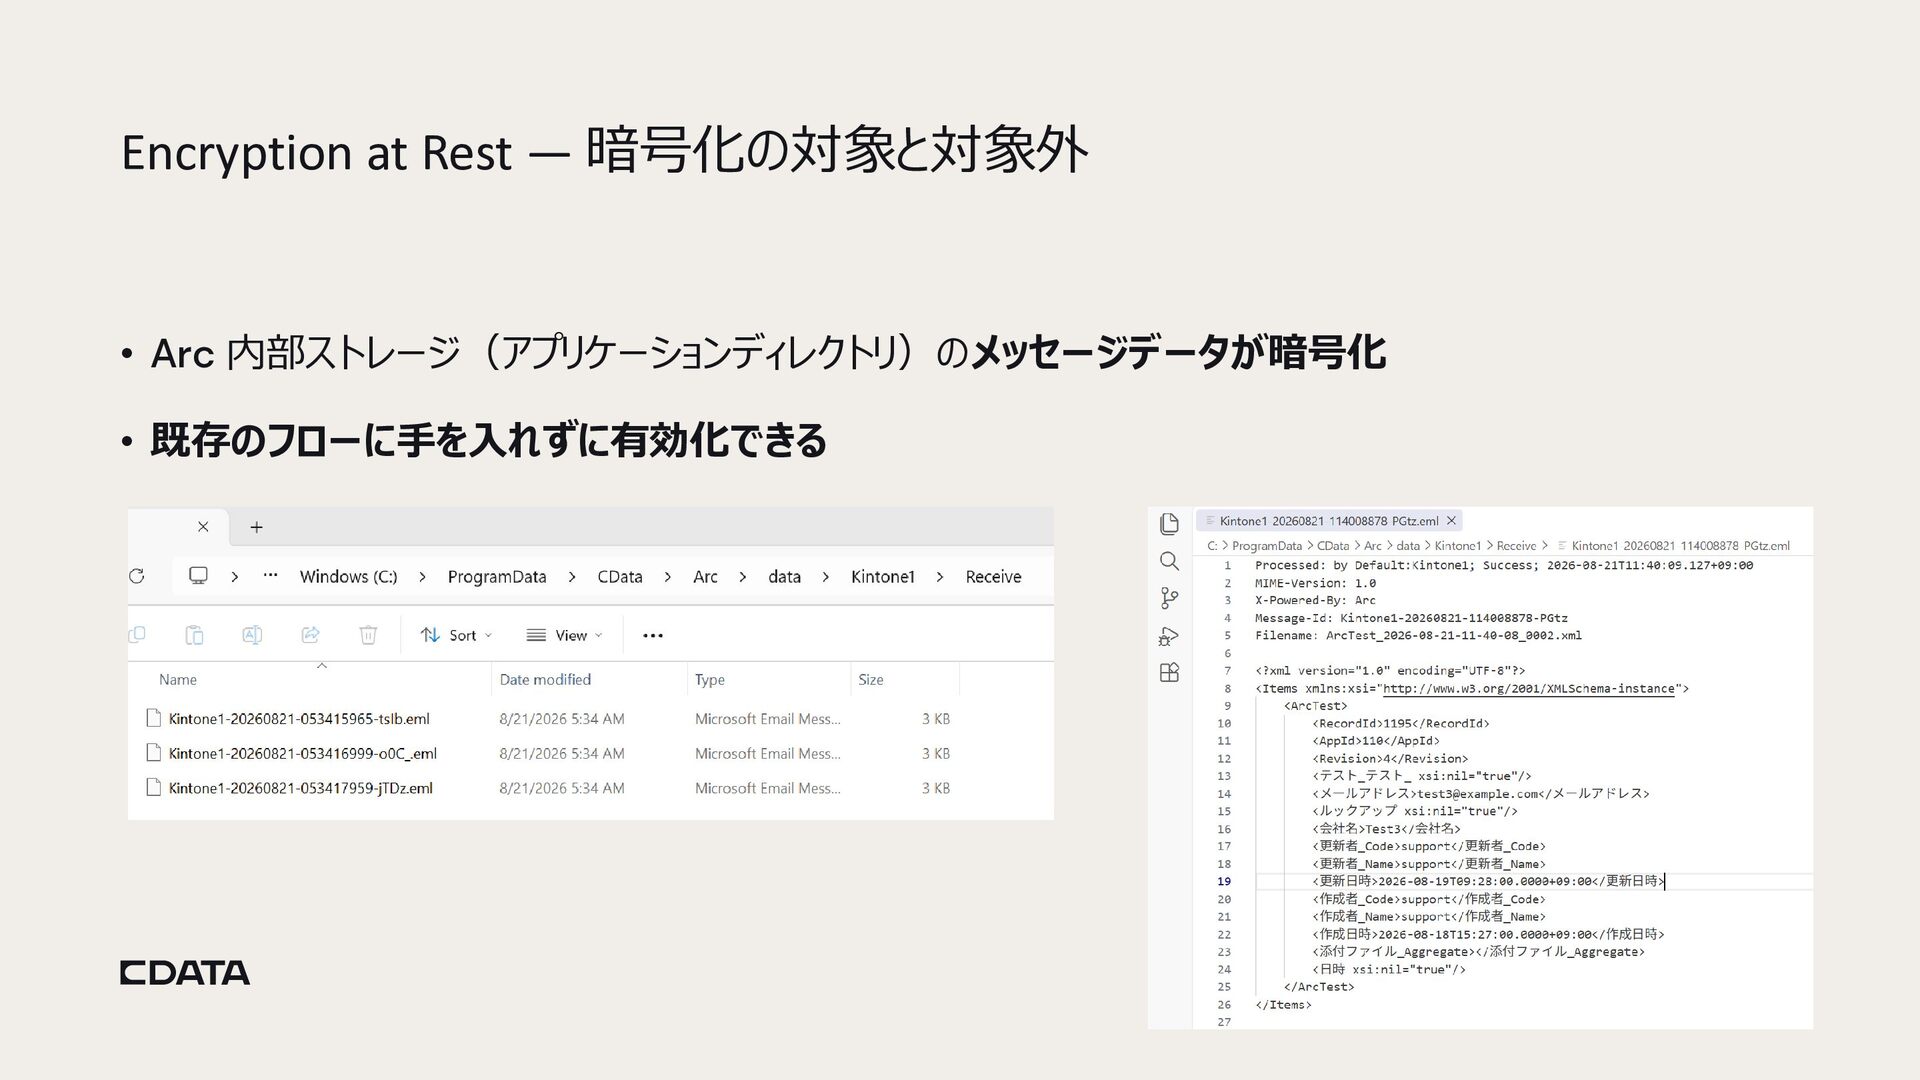Click the test3@example.com line

(x=1481, y=794)
